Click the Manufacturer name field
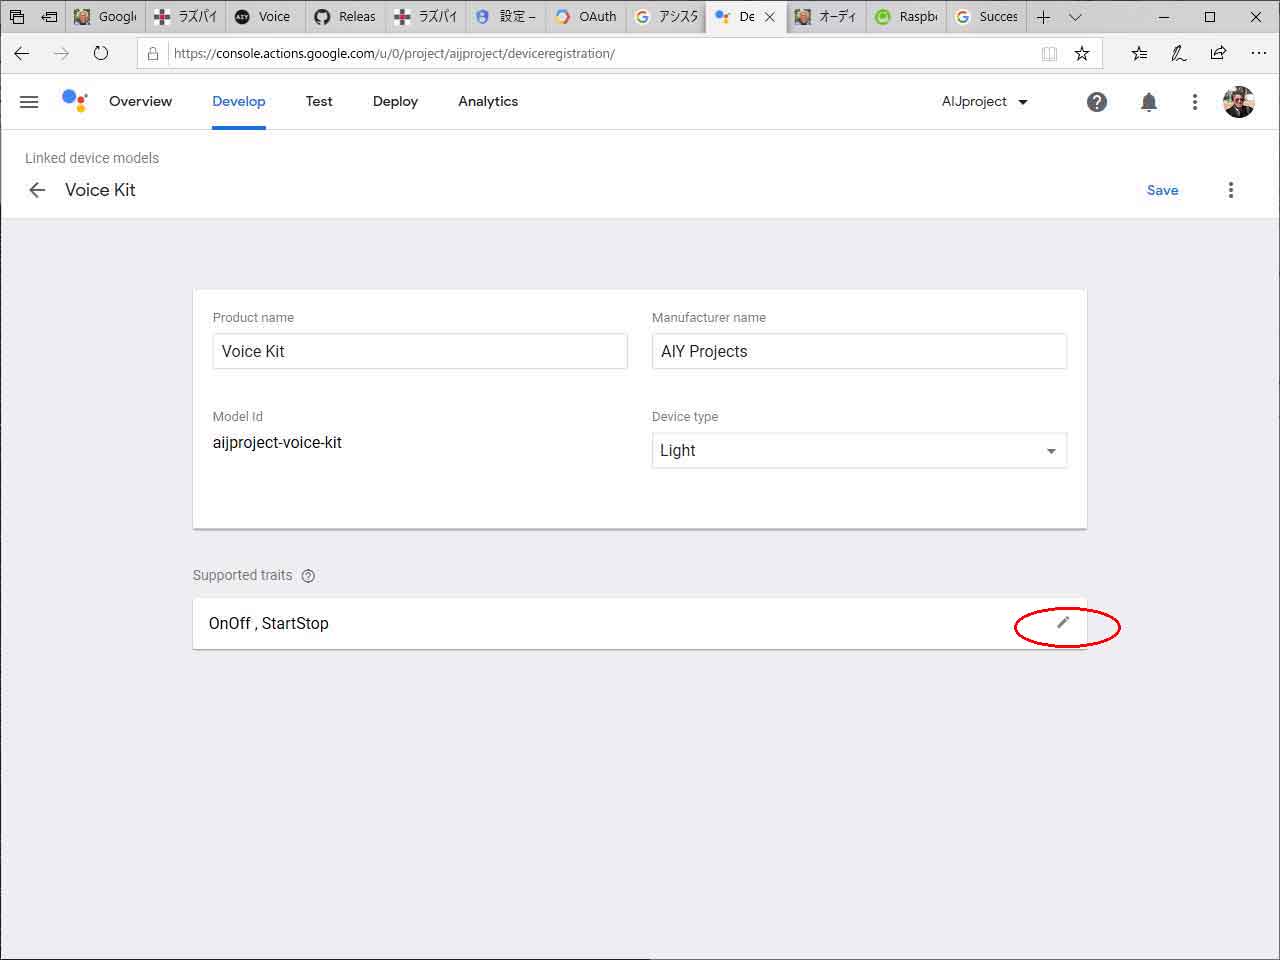 (859, 351)
